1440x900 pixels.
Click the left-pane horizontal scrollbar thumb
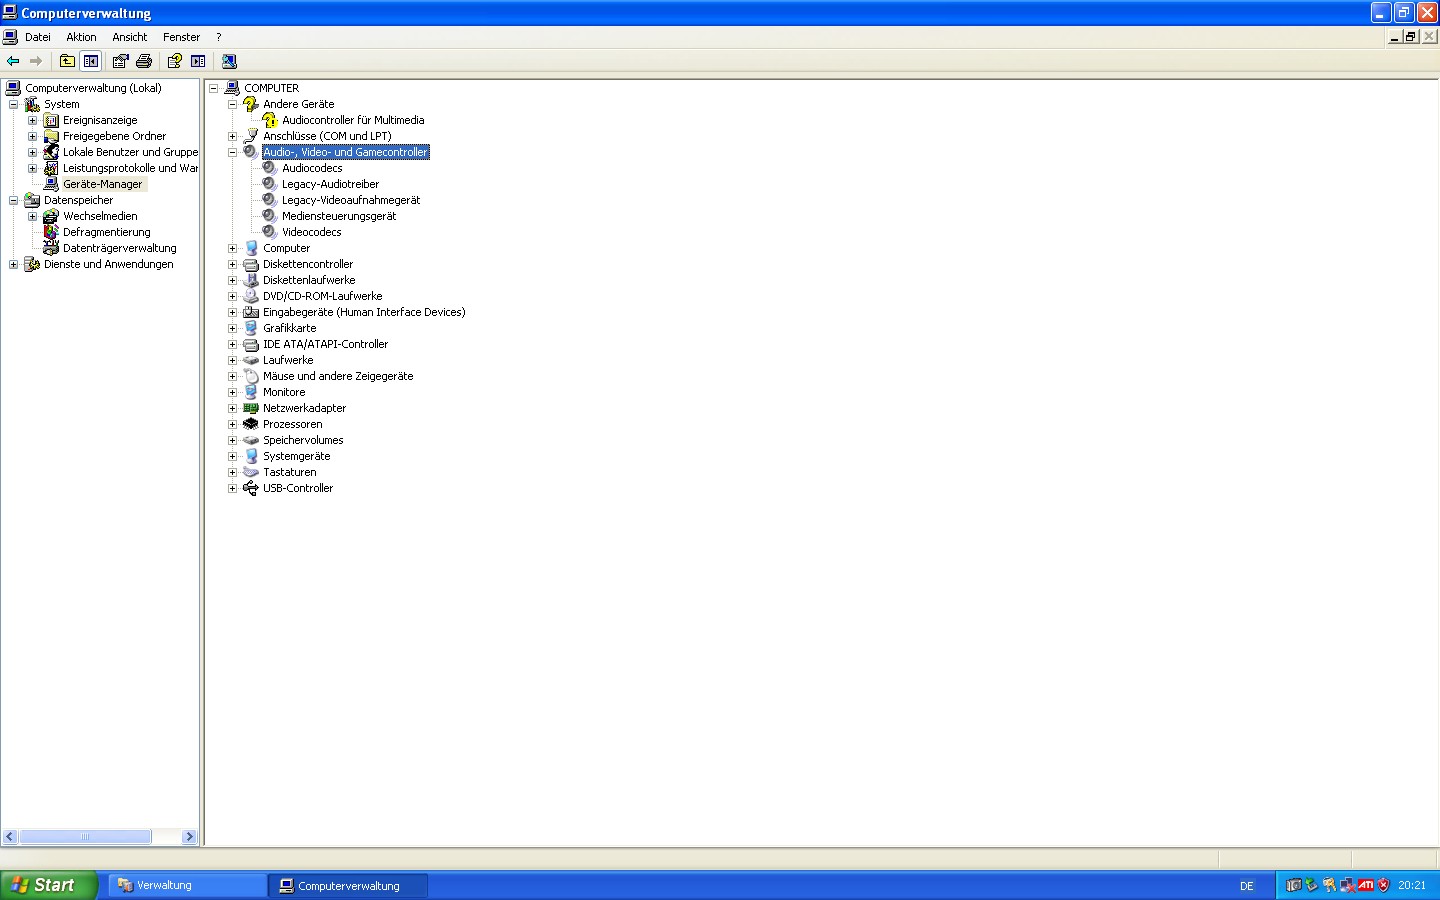pyautogui.click(x=85, y=837)
